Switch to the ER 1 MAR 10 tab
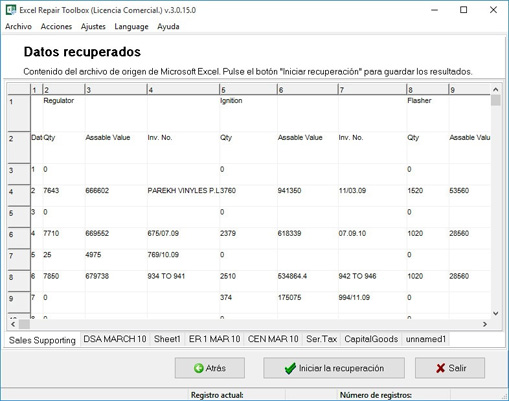 pos(214,339)
